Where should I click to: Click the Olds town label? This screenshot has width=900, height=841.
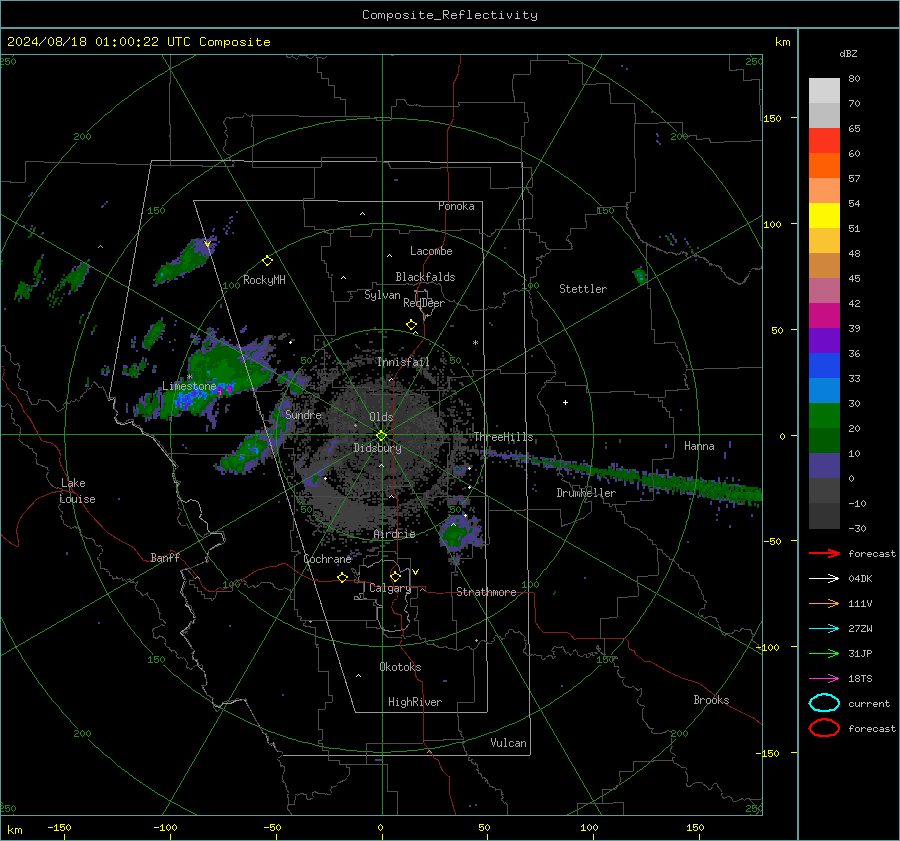point(381,417)
